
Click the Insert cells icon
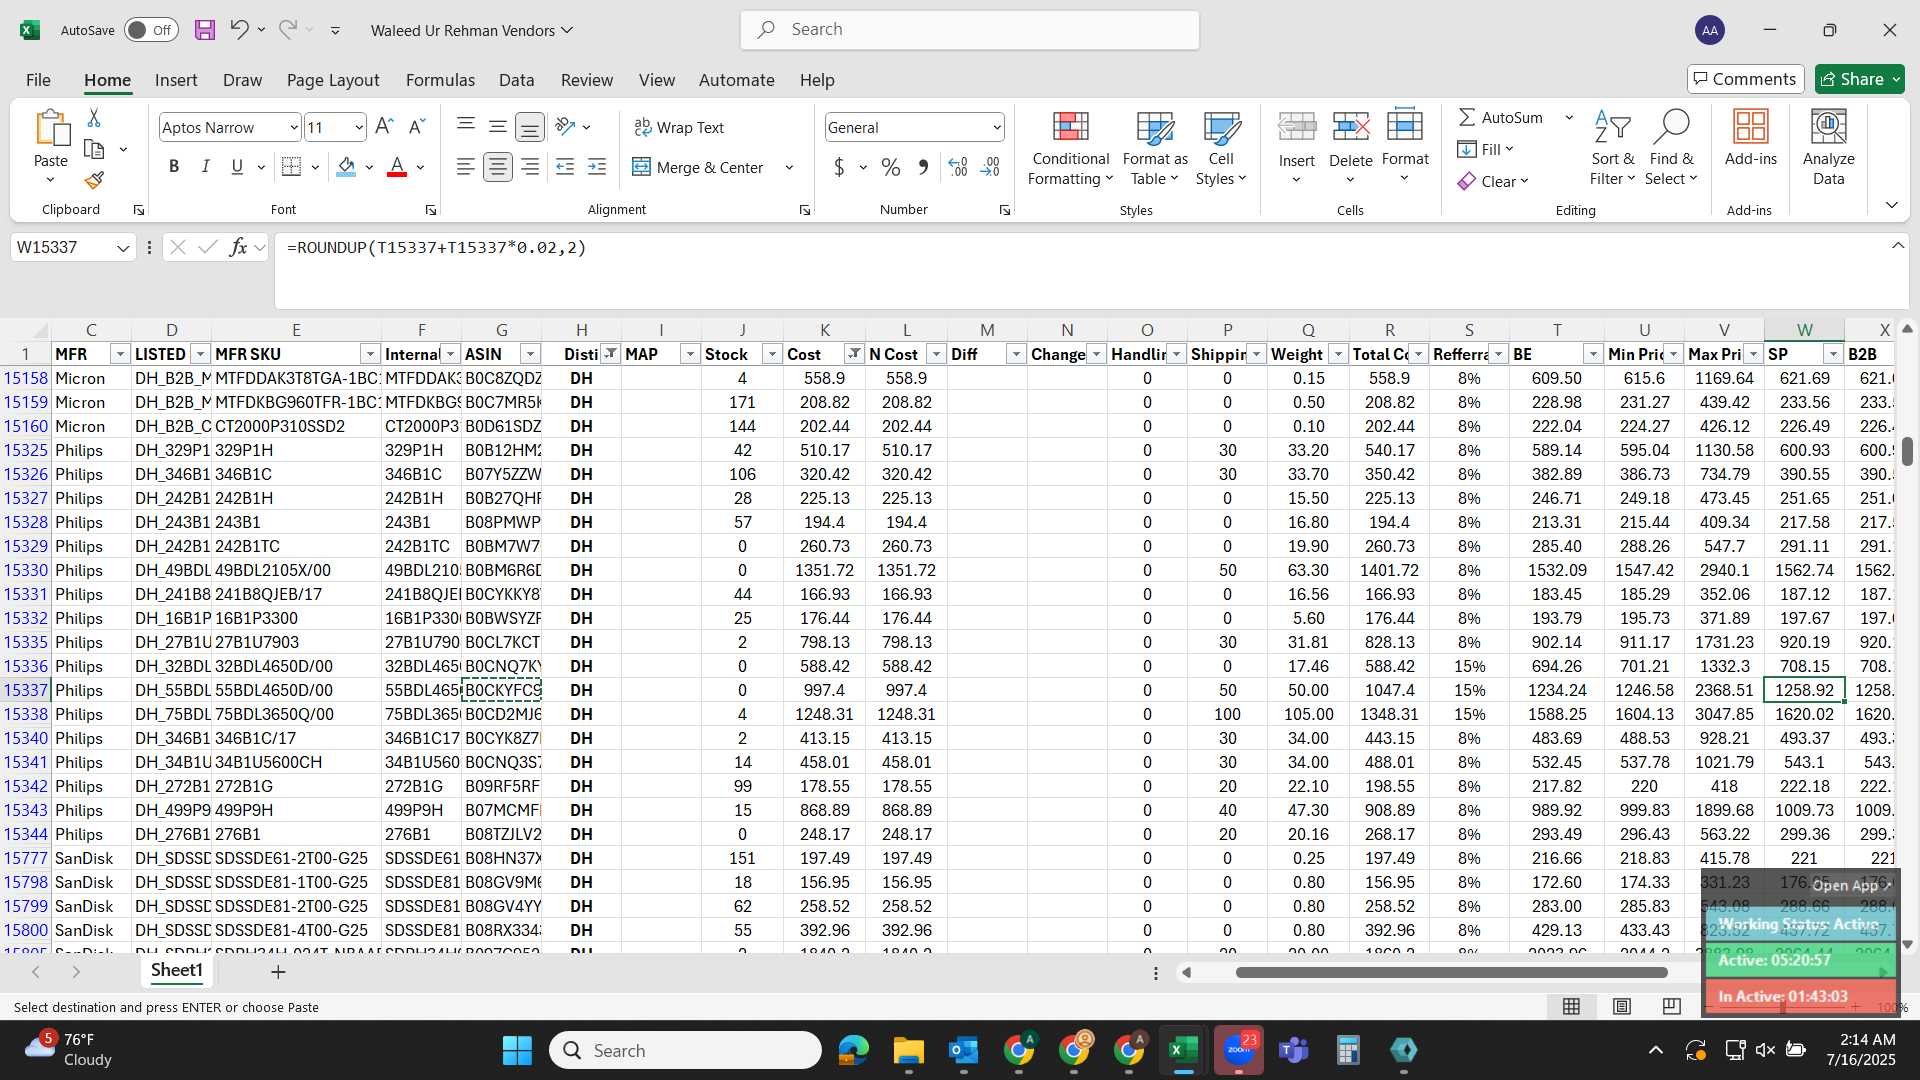tap(1296, 127)
